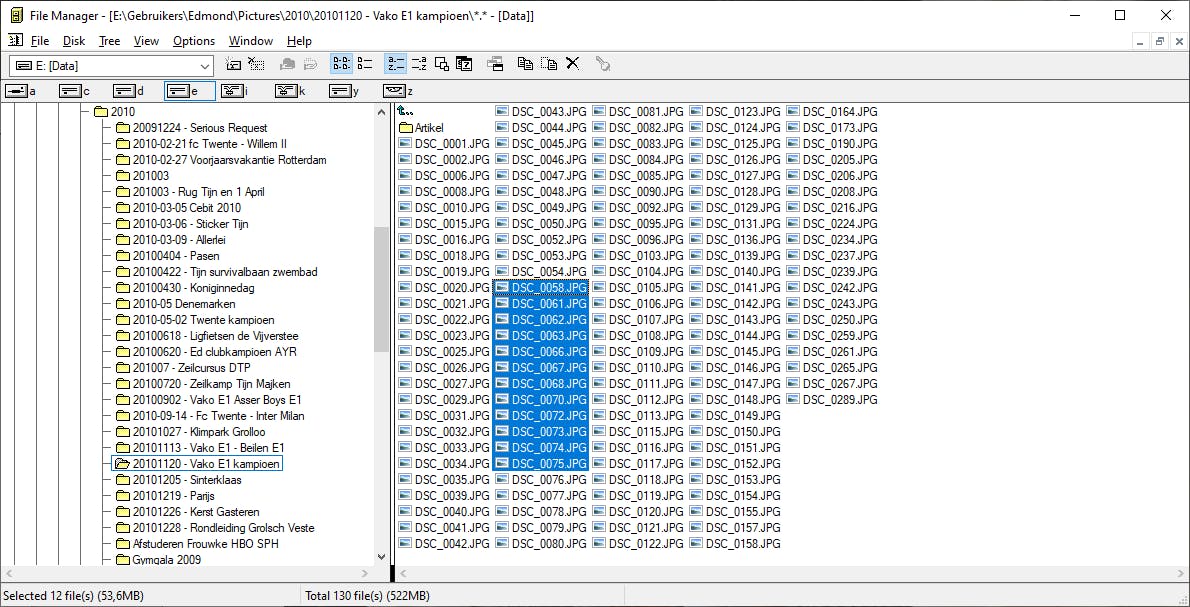Screen dimensions: 1190x607
Task: Open the File menu
Action: click(x=40, y=41)
